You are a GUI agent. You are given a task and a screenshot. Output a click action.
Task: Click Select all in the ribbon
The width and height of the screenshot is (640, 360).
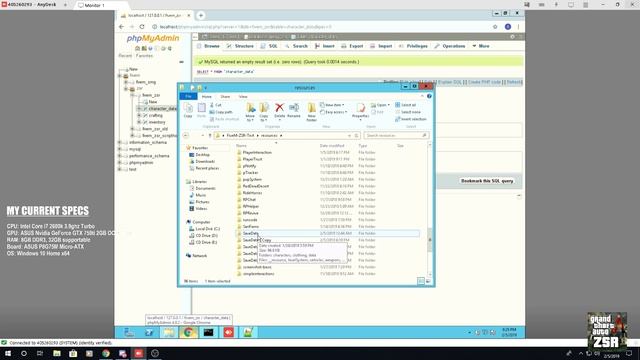[405, 105]
